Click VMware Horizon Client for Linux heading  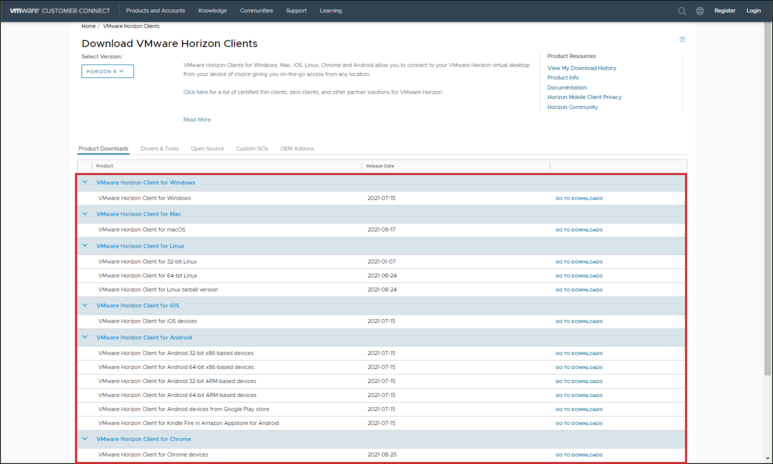[x=141, y=246]
